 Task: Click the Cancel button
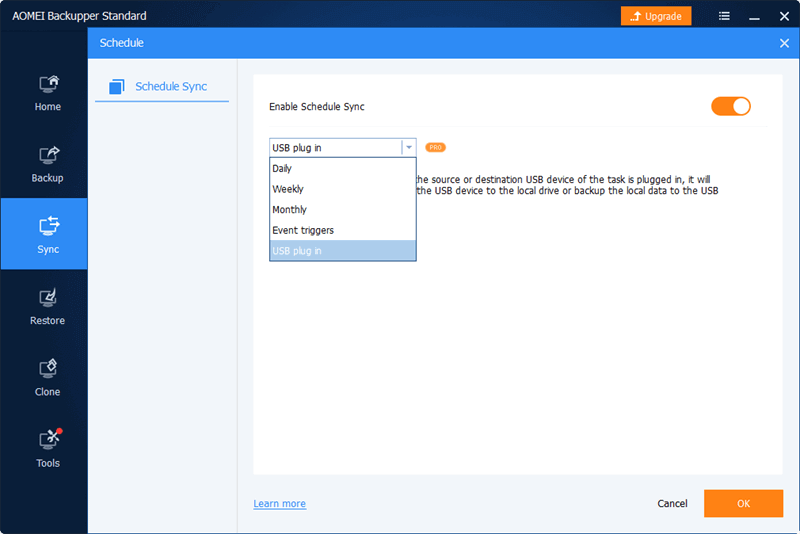672,503
